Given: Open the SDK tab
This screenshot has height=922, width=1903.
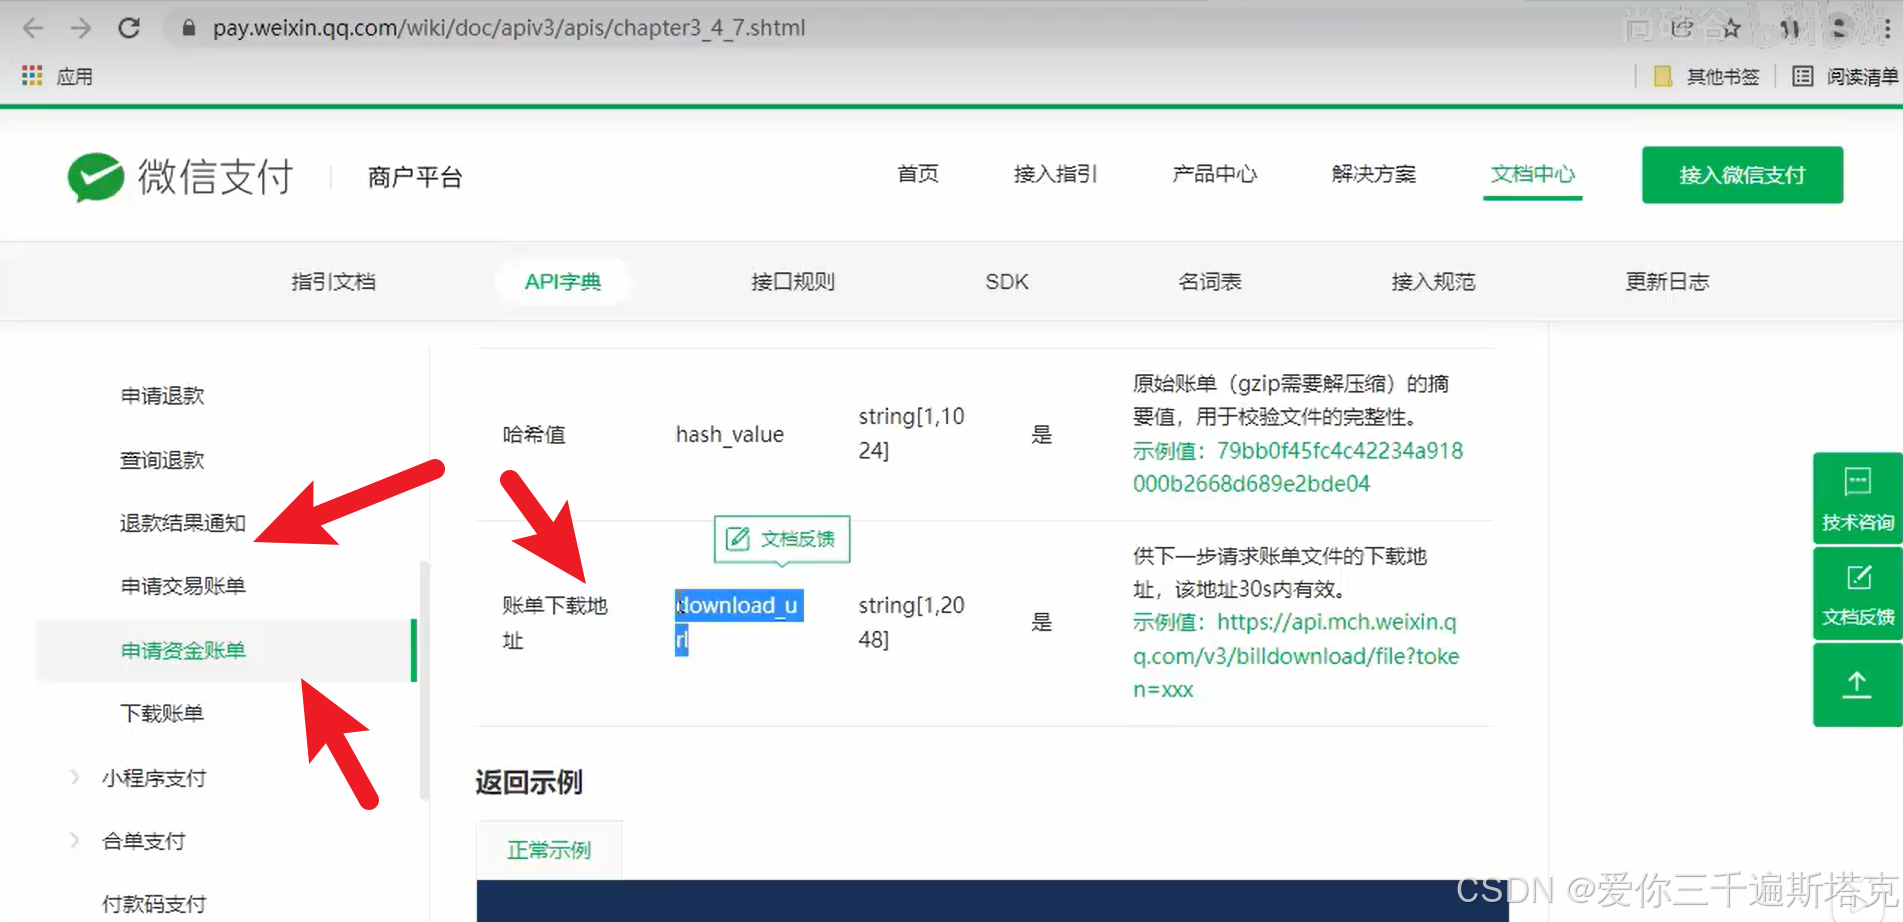Looking at the screenshot, I should [1007, 282].
